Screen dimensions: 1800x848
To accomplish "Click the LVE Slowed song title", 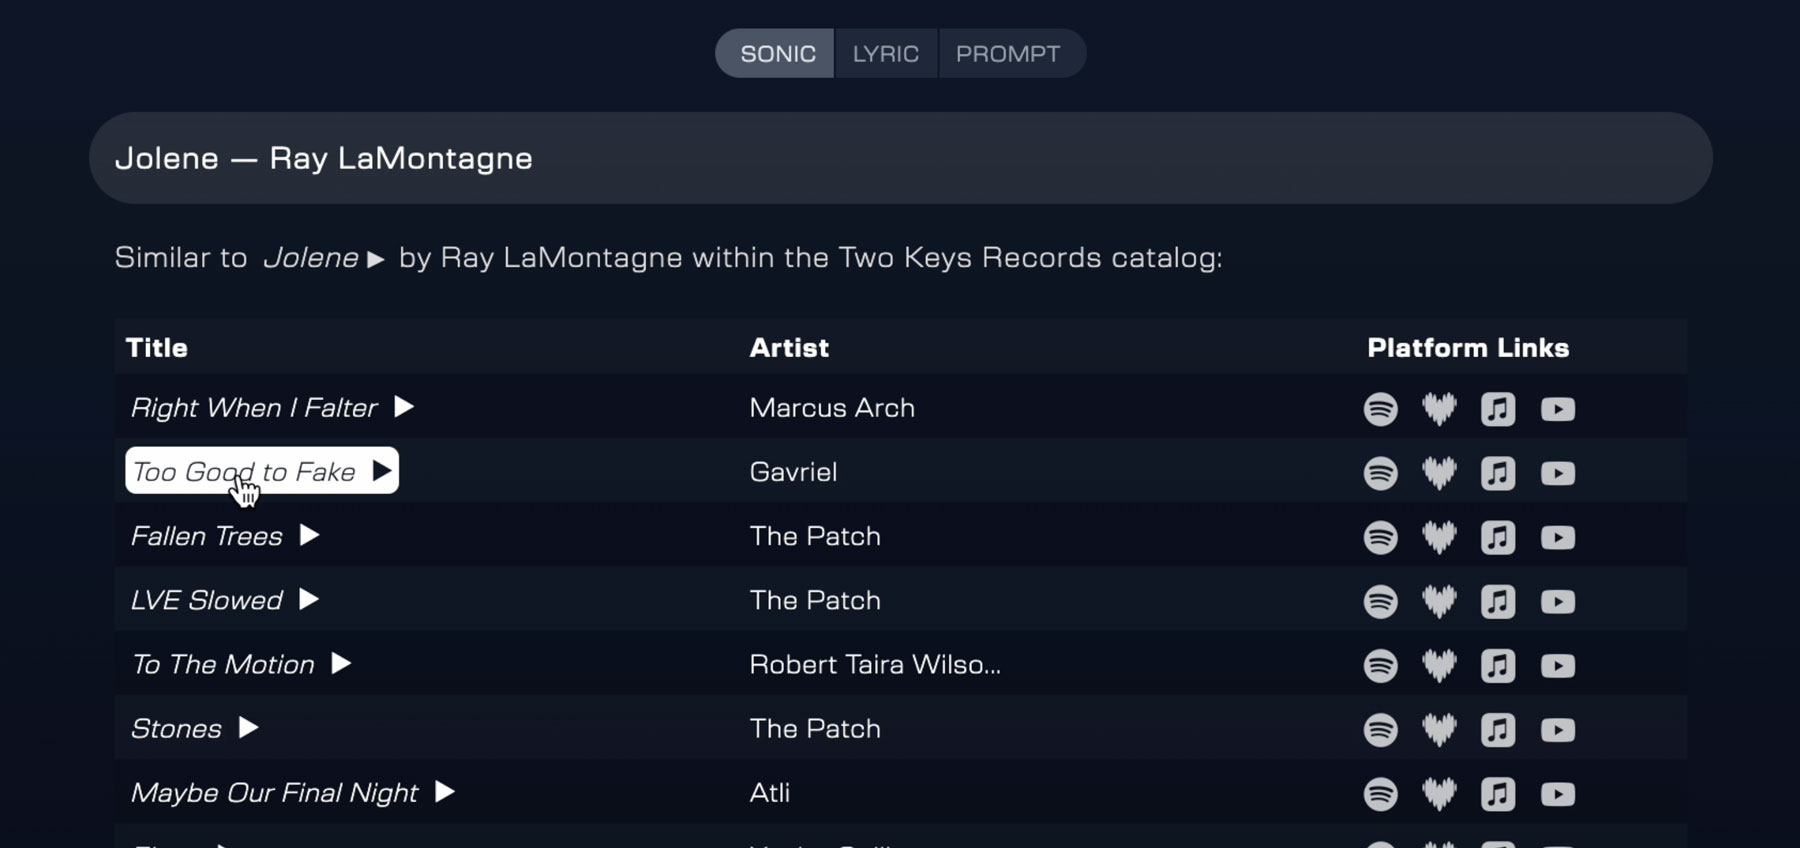I will click(207, 600).
